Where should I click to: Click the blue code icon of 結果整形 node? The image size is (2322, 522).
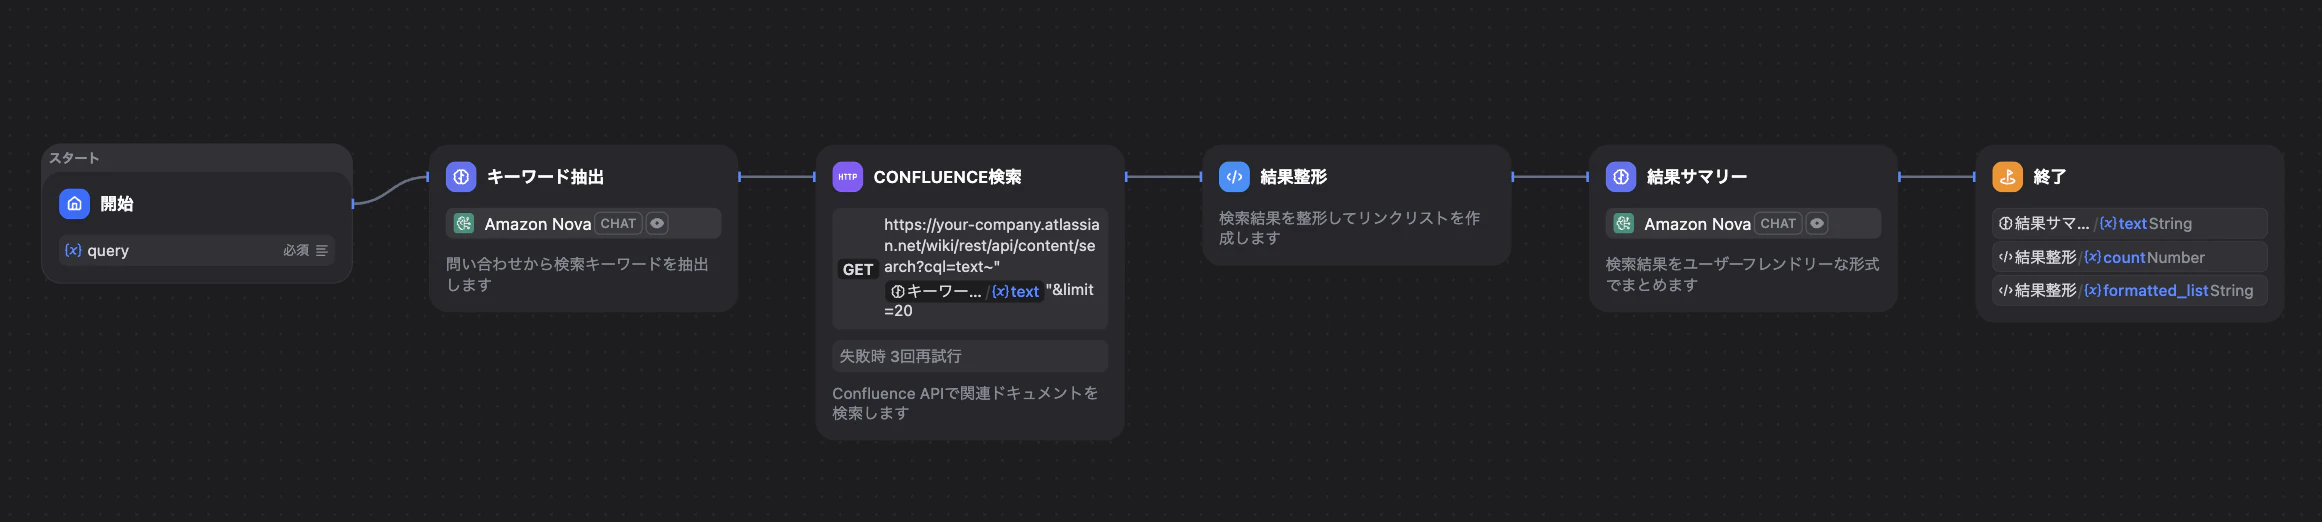1234,177
